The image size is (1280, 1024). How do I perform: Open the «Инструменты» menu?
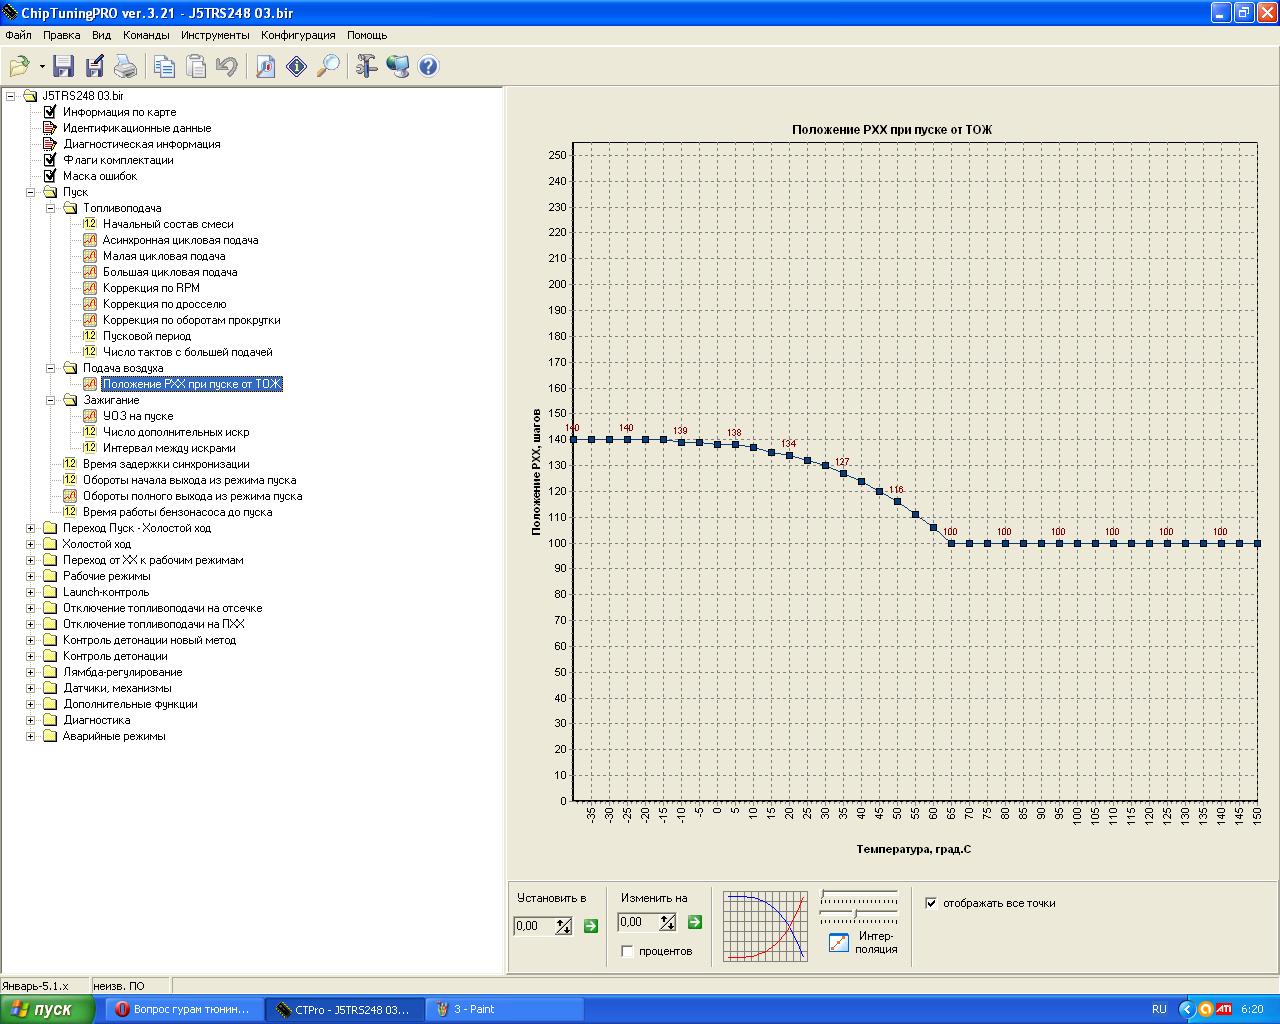(215, 35)
